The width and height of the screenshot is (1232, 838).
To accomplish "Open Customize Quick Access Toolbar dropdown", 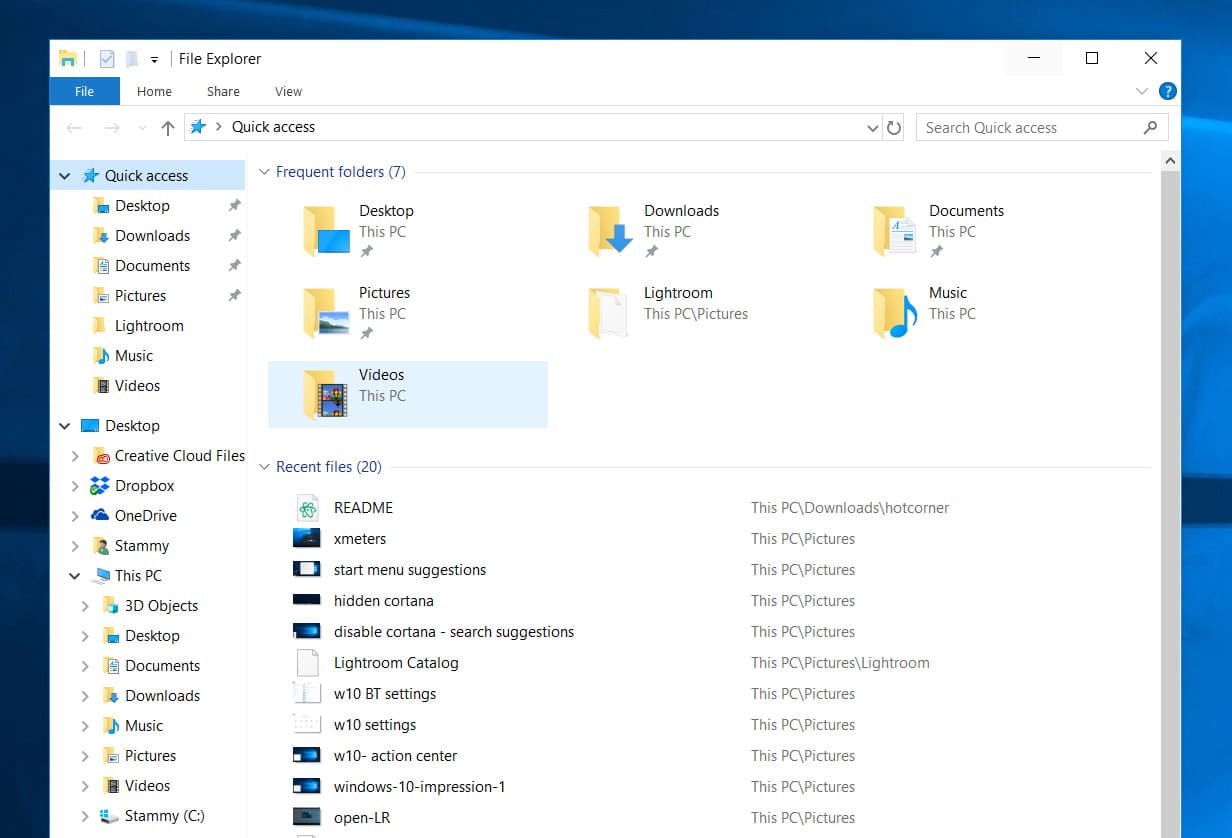I will [154, 60].
